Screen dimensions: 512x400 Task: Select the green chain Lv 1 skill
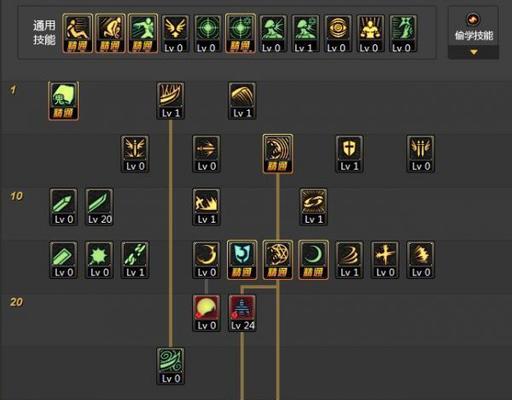[135, 260]
